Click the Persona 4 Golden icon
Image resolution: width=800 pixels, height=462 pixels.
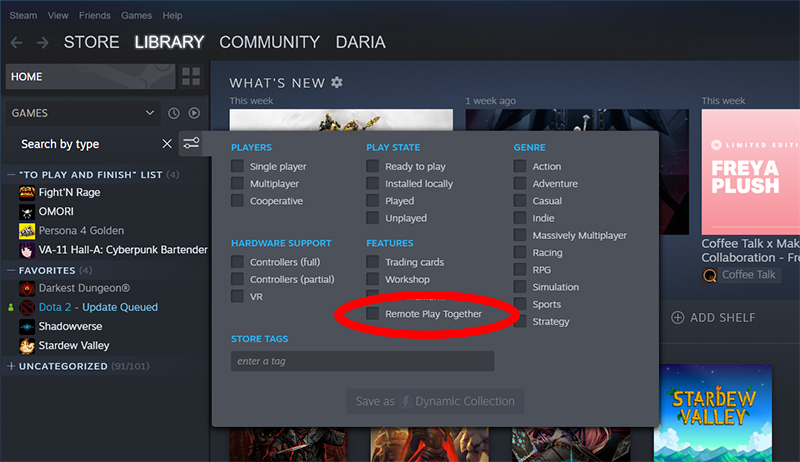27,231
